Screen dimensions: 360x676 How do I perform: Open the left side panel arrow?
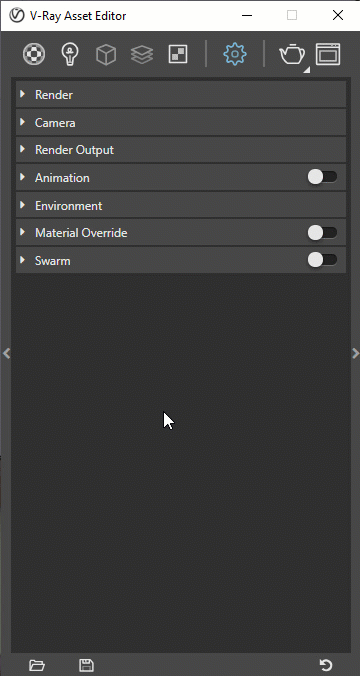(6, 354)
